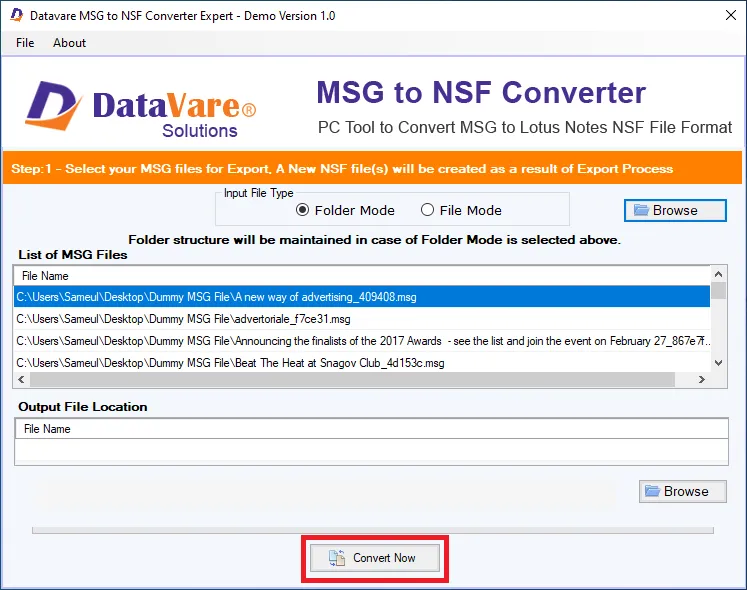747x590 pixels.
Task: Click the vertical scrollbar thumb in MSG list
Action: click(718, 290)
